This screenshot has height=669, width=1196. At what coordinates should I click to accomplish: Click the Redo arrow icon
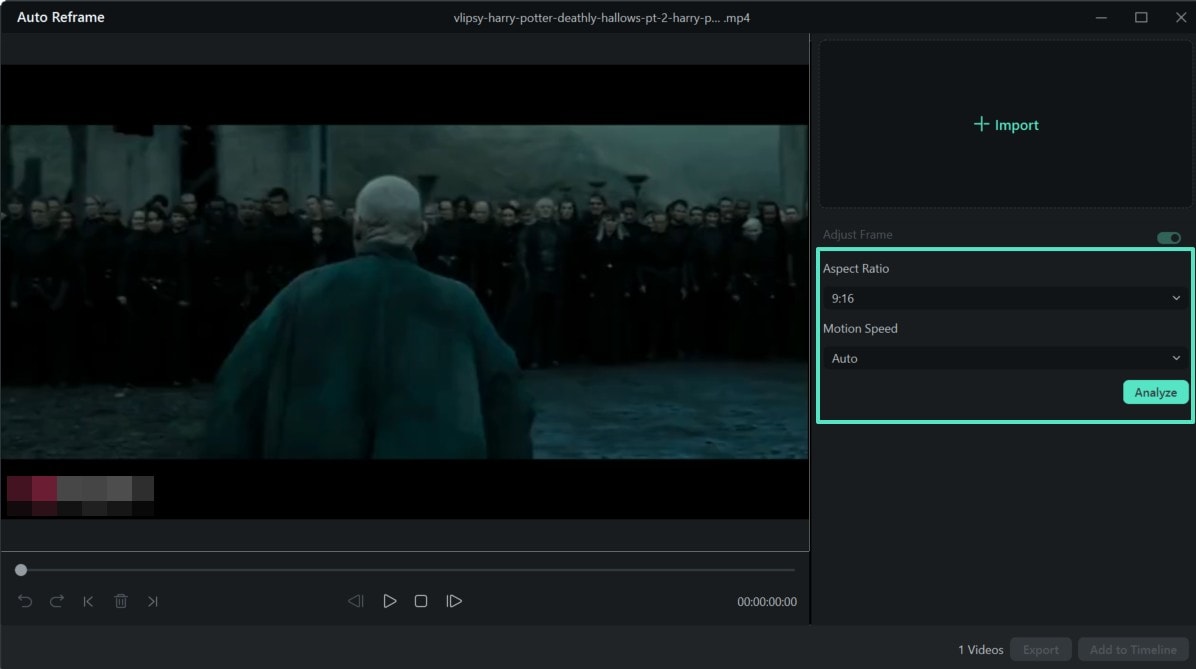(56, 601)
